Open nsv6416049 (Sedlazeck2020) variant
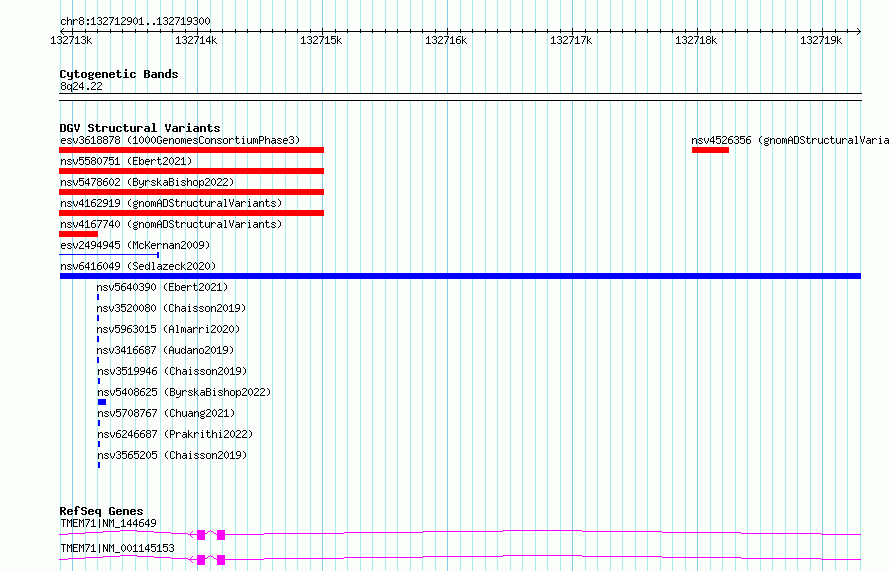This screenshot has height=571, width=890. click(x=138, y=266)
